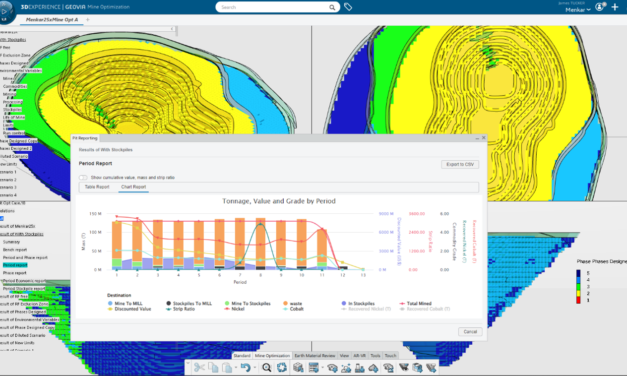The width and height of the screenshot is (627, 376).
Task: Click phase 2 yellow legend swatch
Action: point(578,294)
